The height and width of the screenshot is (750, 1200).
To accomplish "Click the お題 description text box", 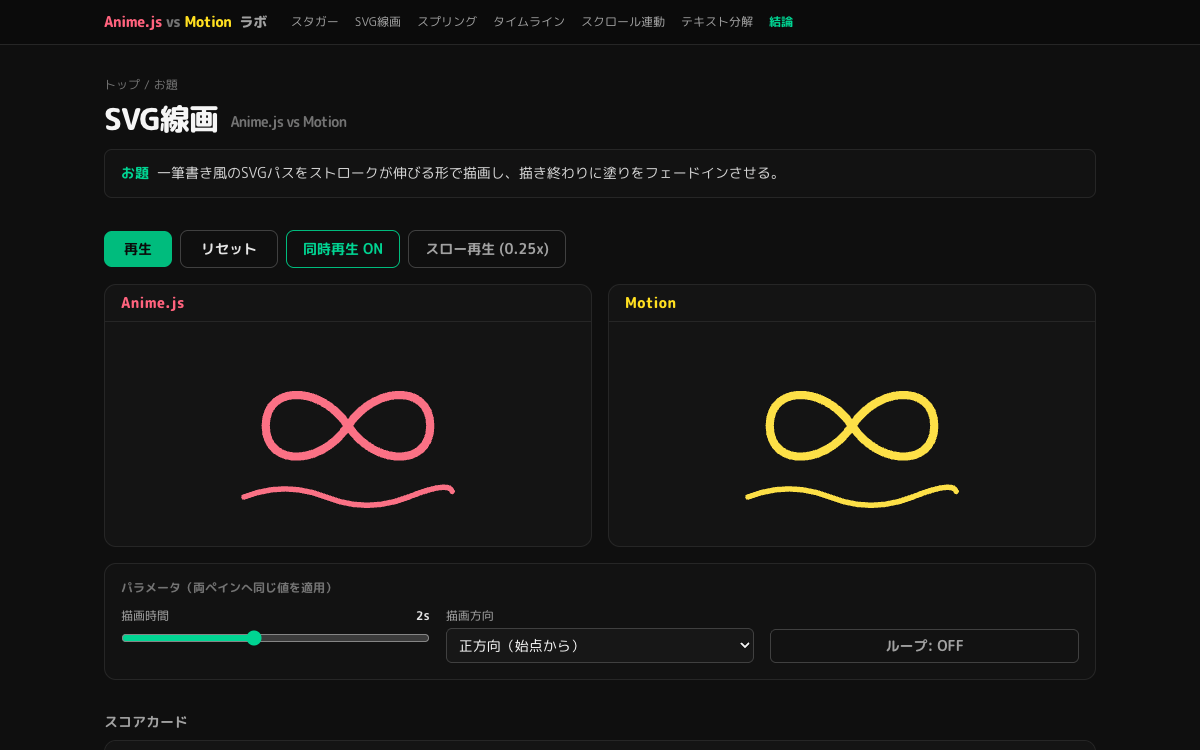I will (600, 174).
